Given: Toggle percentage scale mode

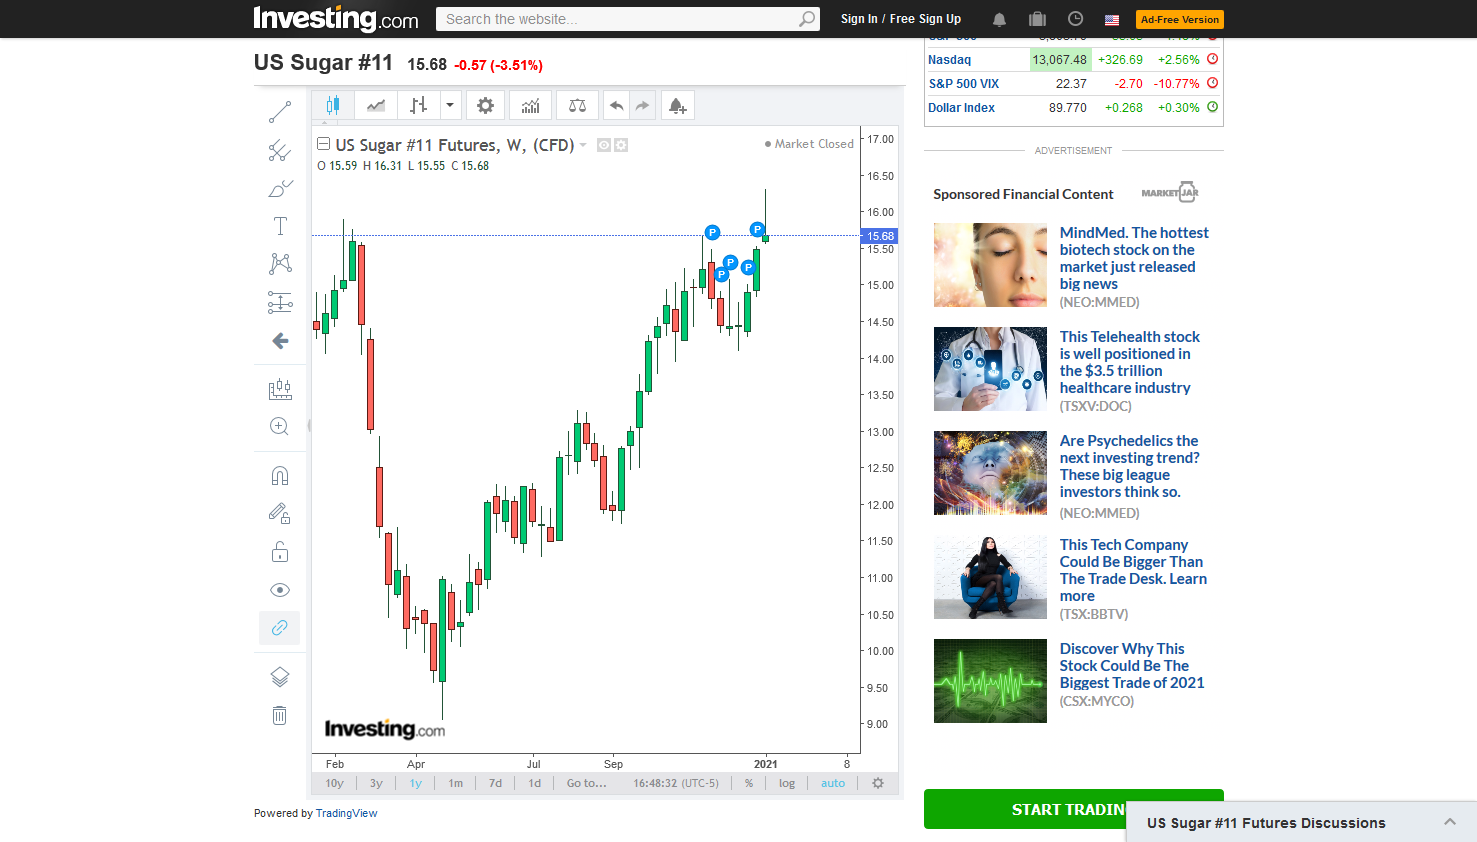Looking at the screenshot, I should coord(749,783).
